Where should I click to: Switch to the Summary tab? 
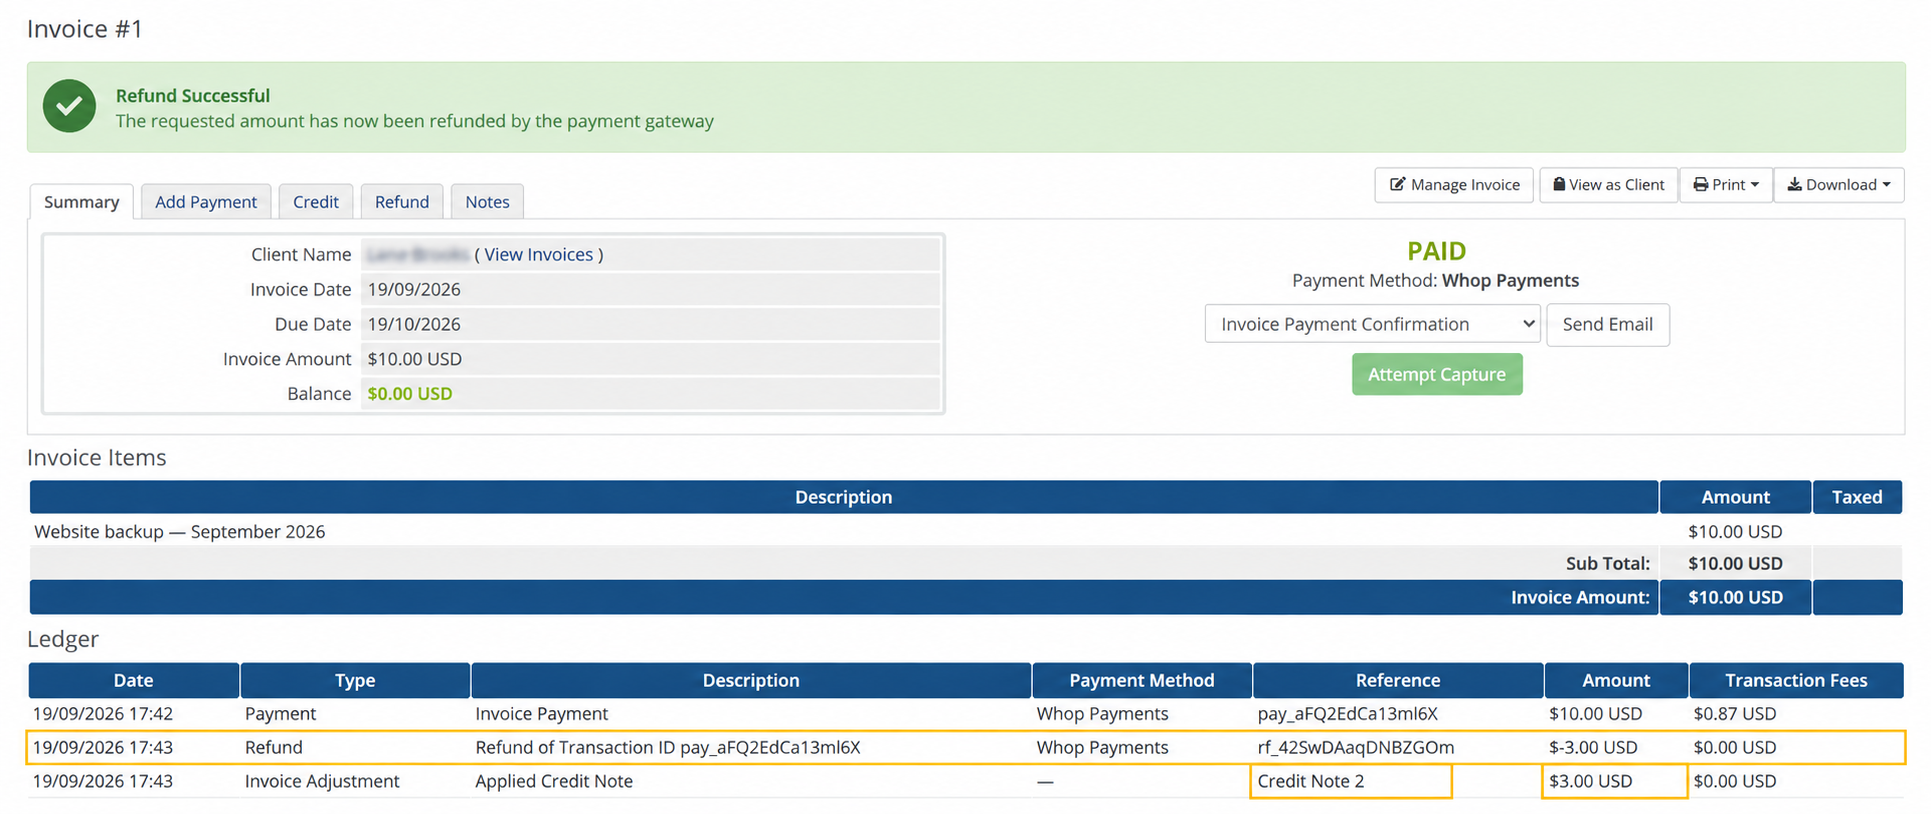[x=82, y=202]
